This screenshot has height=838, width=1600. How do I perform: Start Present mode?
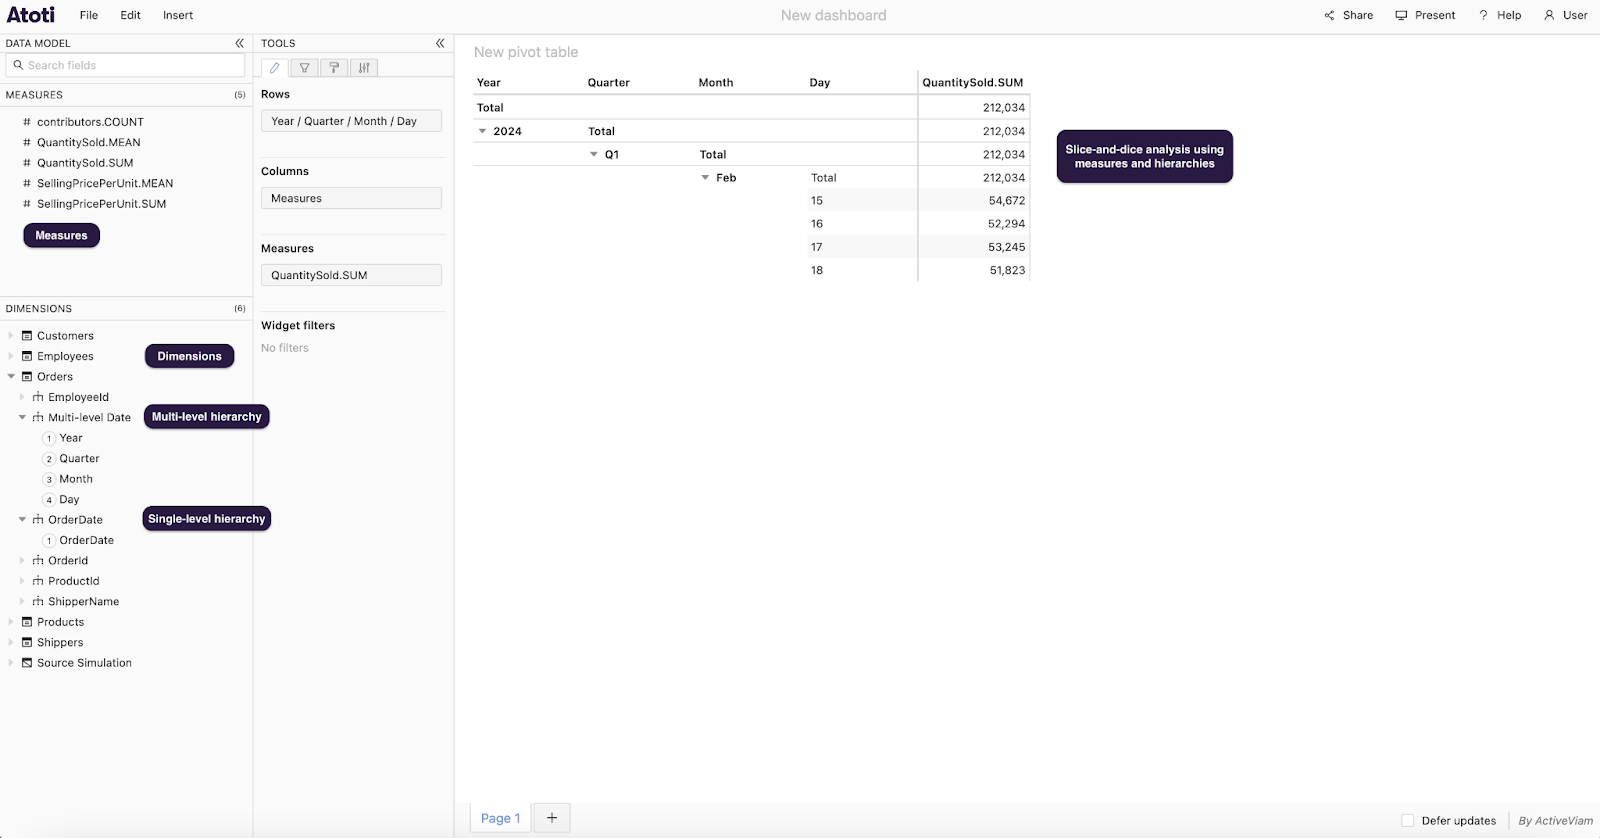1425,15
